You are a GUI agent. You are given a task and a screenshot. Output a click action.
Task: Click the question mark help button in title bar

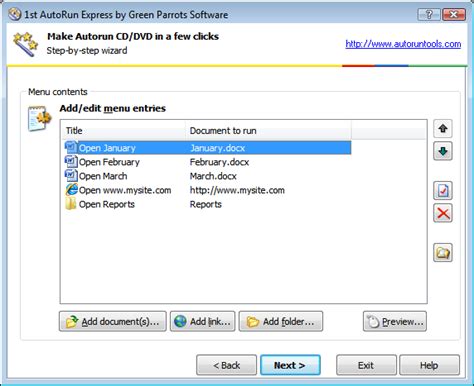click(429, 14)
